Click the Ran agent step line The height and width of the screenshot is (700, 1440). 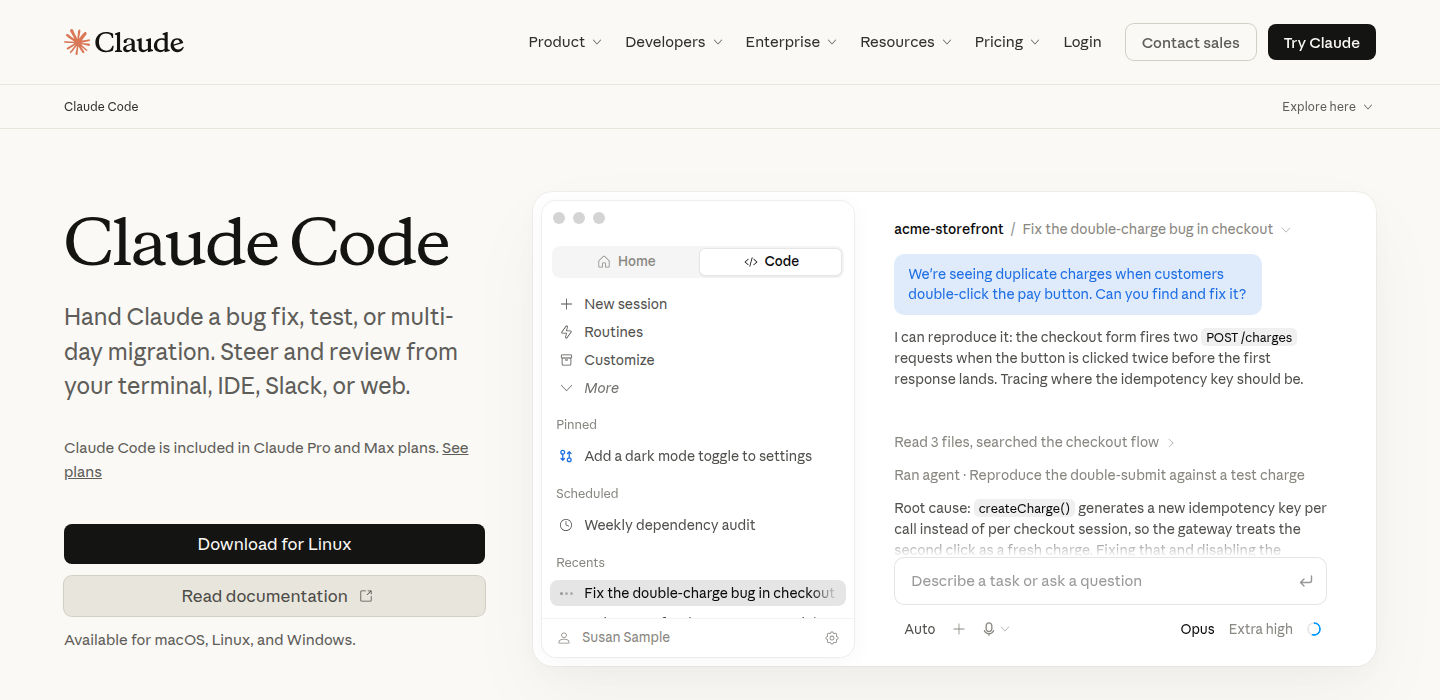(1099, 475)
